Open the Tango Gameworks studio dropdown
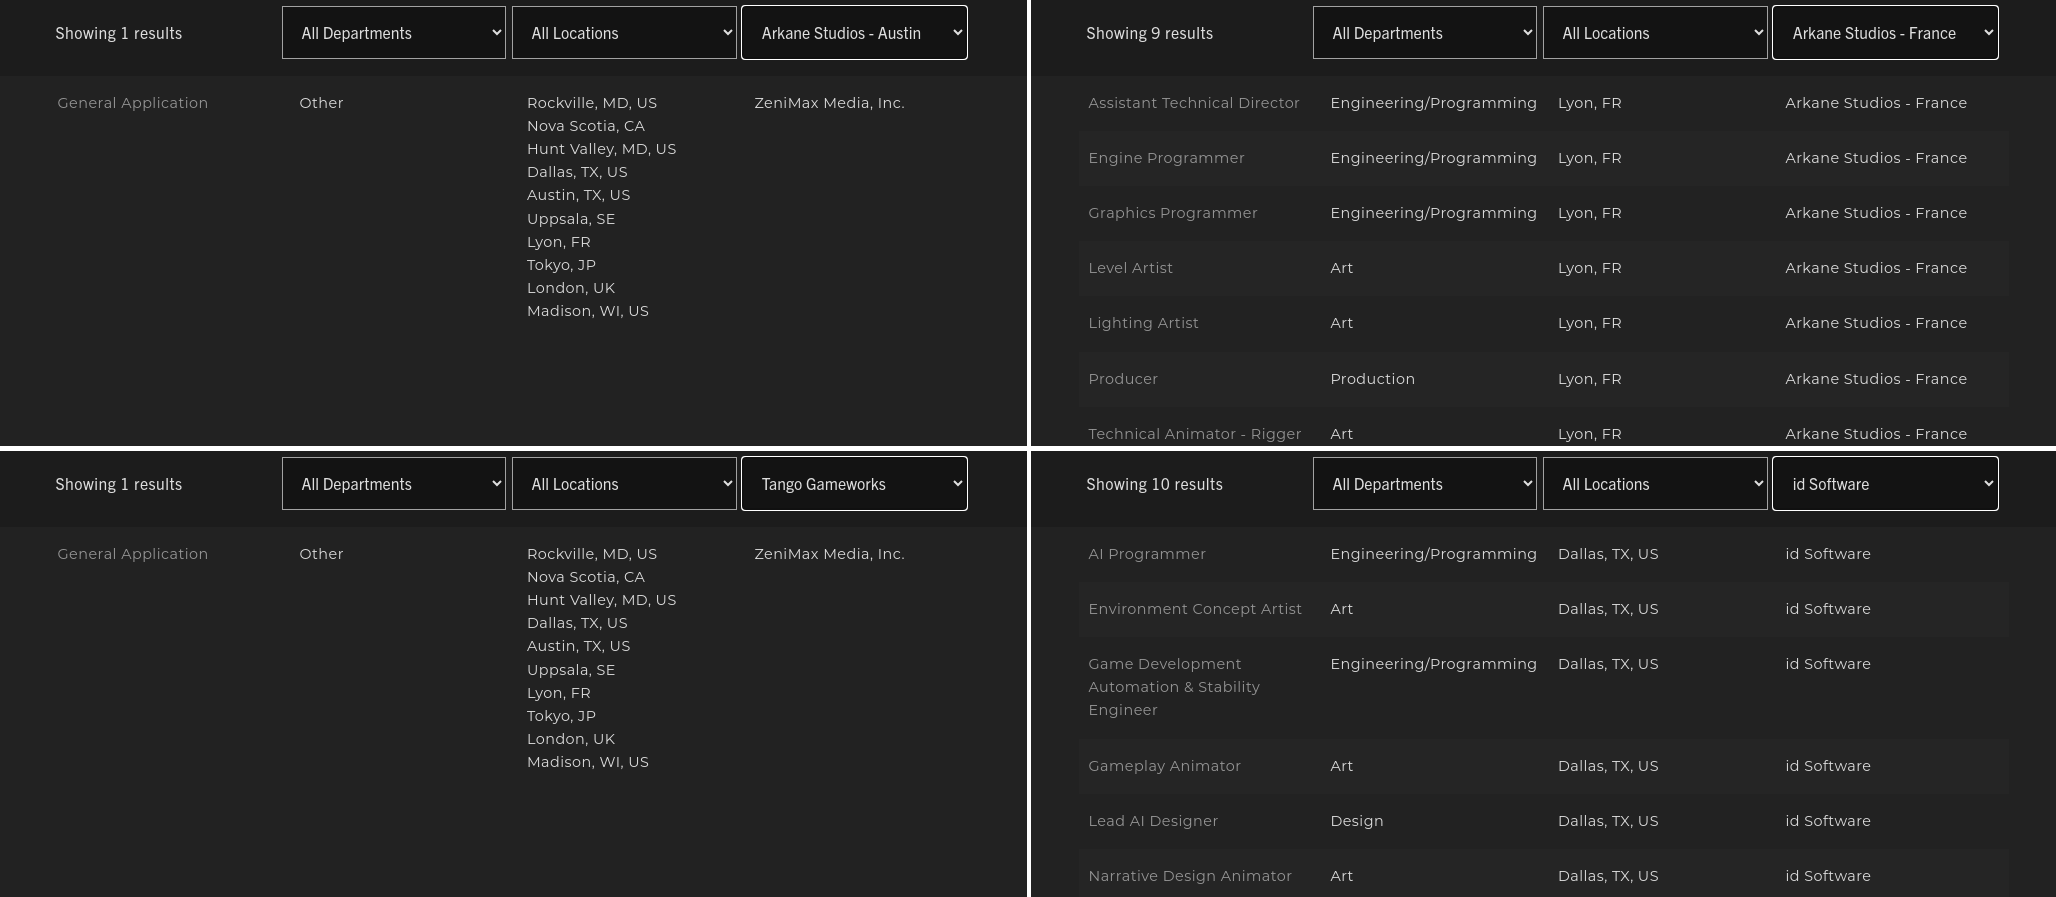 tap(854, 484)
